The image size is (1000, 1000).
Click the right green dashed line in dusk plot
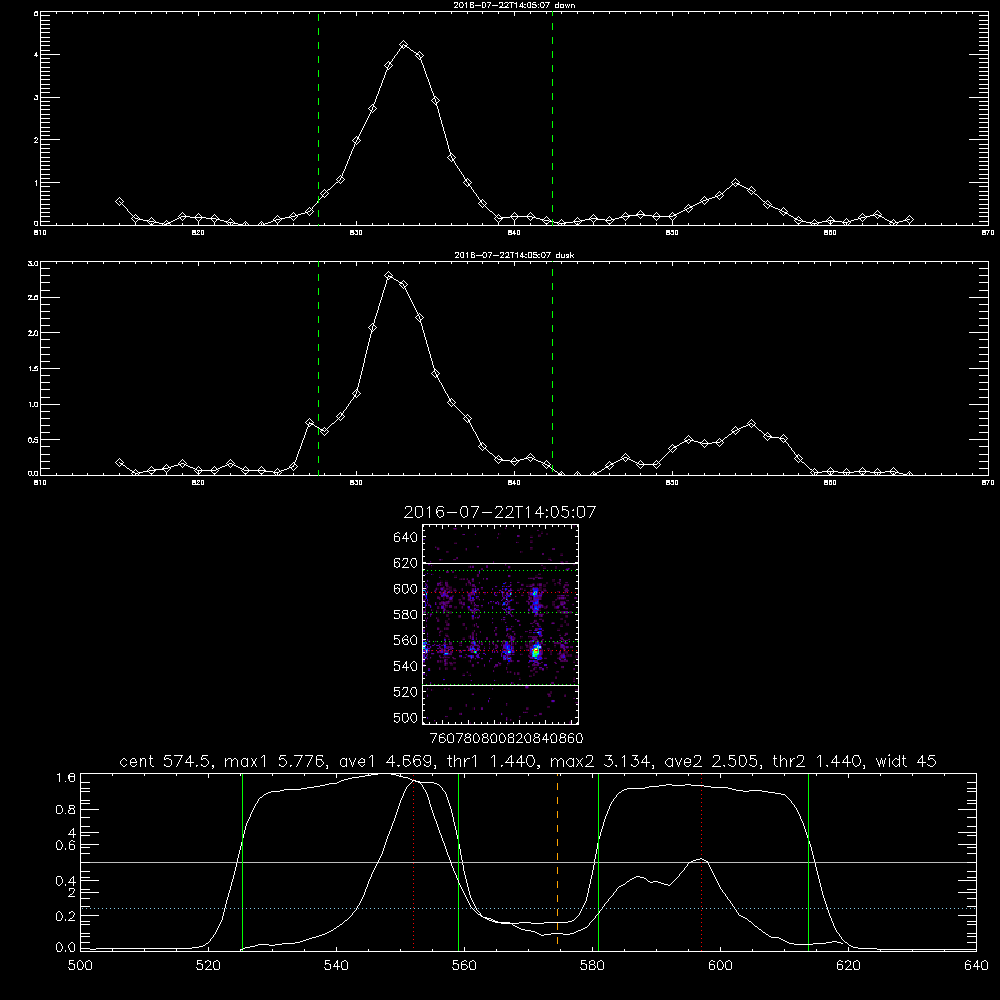pos(552,368)
